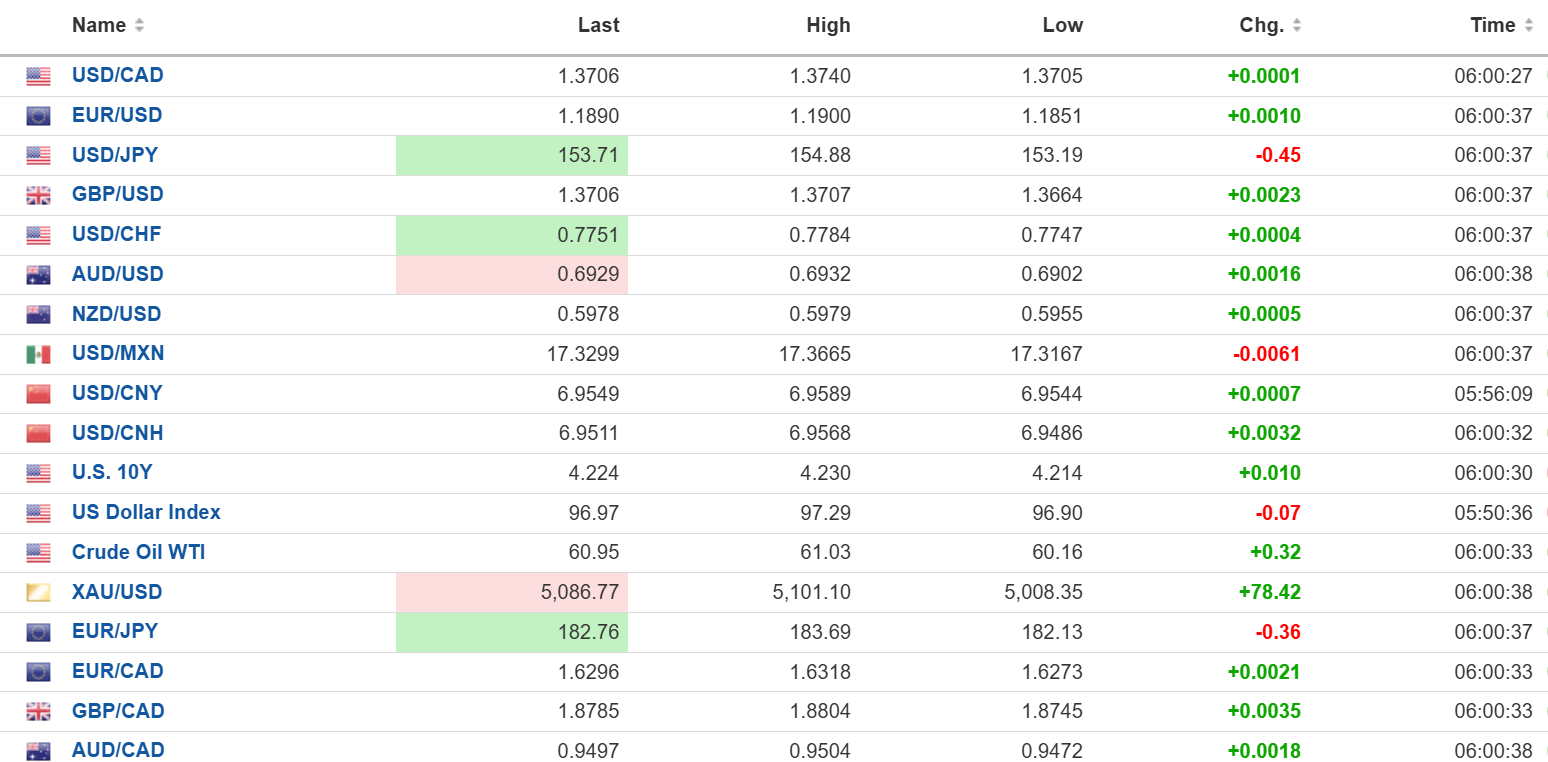
Task: Open the Crude Oil WTI link
Action: (x=138, y=552)
